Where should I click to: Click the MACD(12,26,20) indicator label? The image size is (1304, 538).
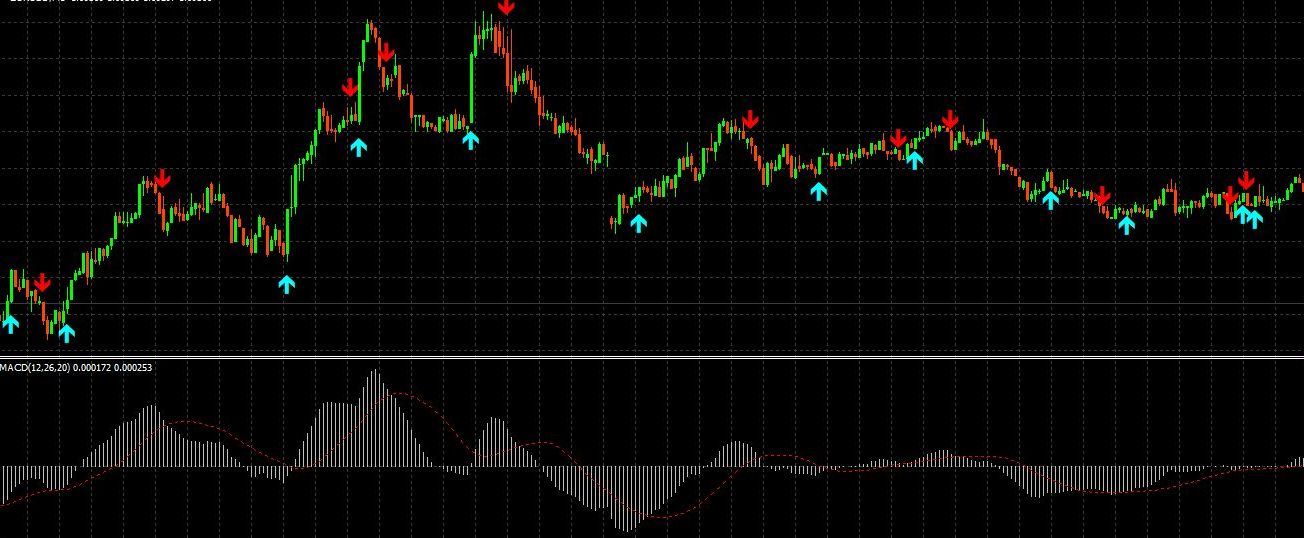click(36, 369)
